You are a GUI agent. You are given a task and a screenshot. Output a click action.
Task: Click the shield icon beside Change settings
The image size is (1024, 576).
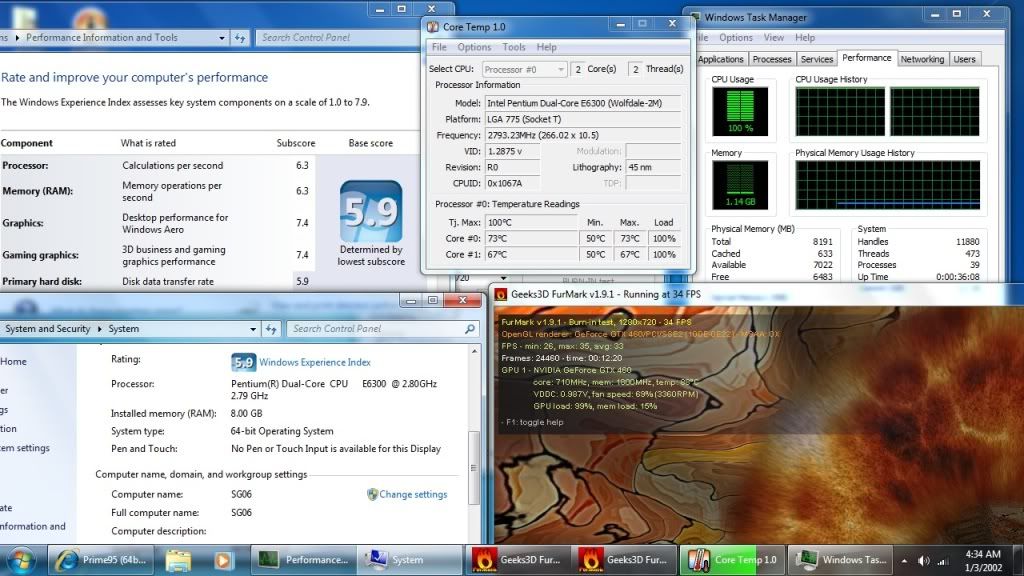tap(372, 494)
